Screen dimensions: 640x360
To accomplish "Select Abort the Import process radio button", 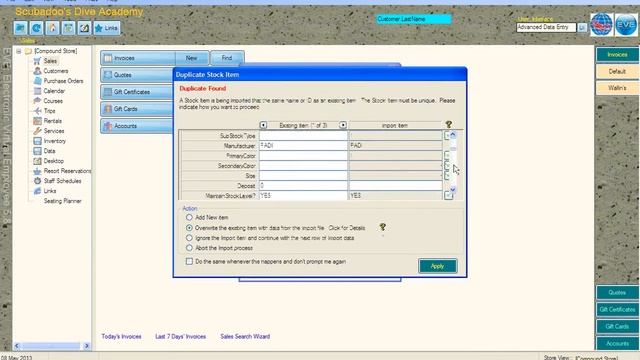I will click(x=189, y=248).
